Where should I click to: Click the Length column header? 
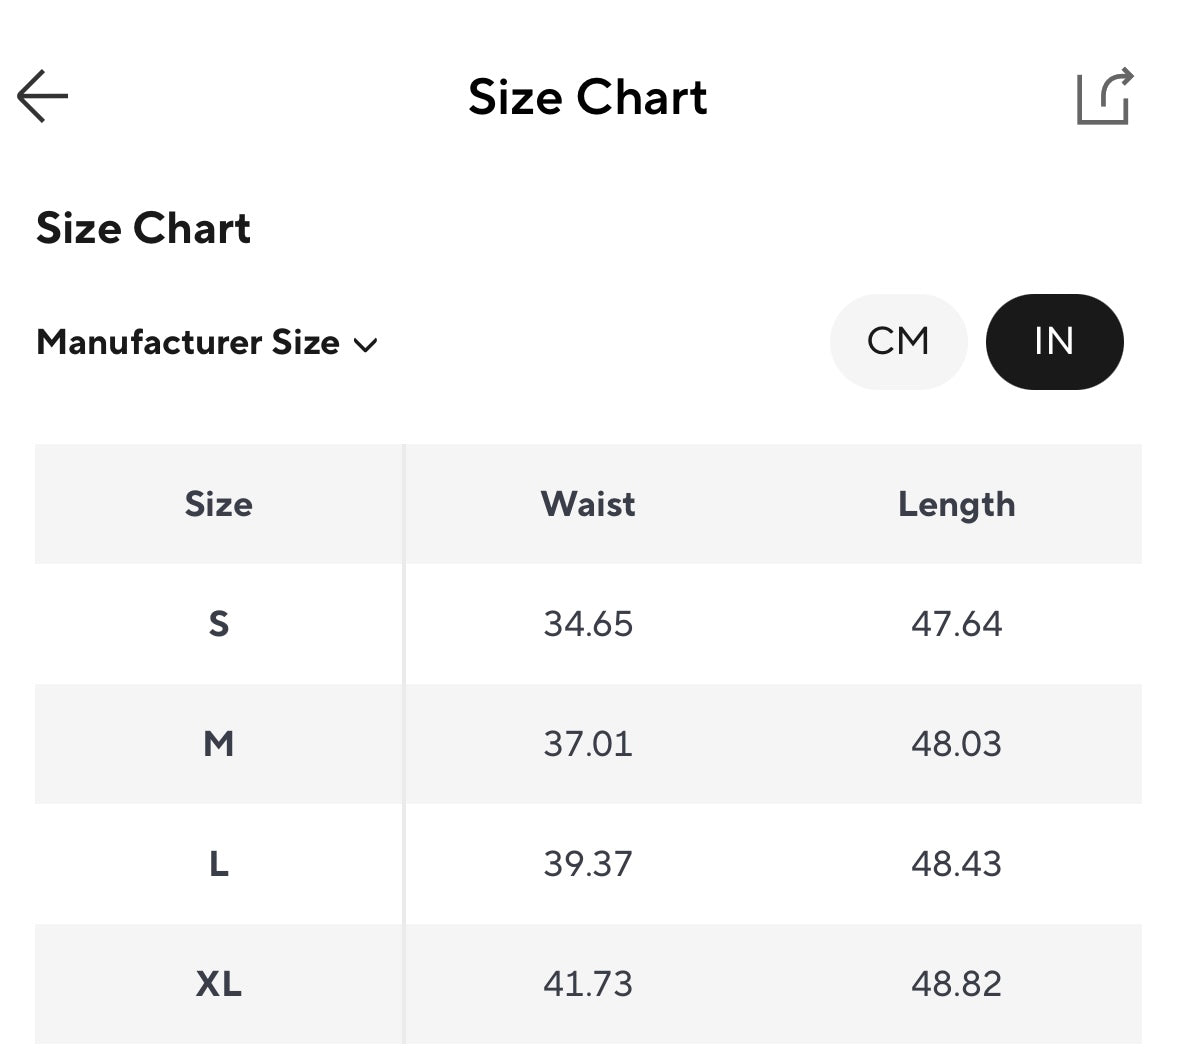coord(956,504)
